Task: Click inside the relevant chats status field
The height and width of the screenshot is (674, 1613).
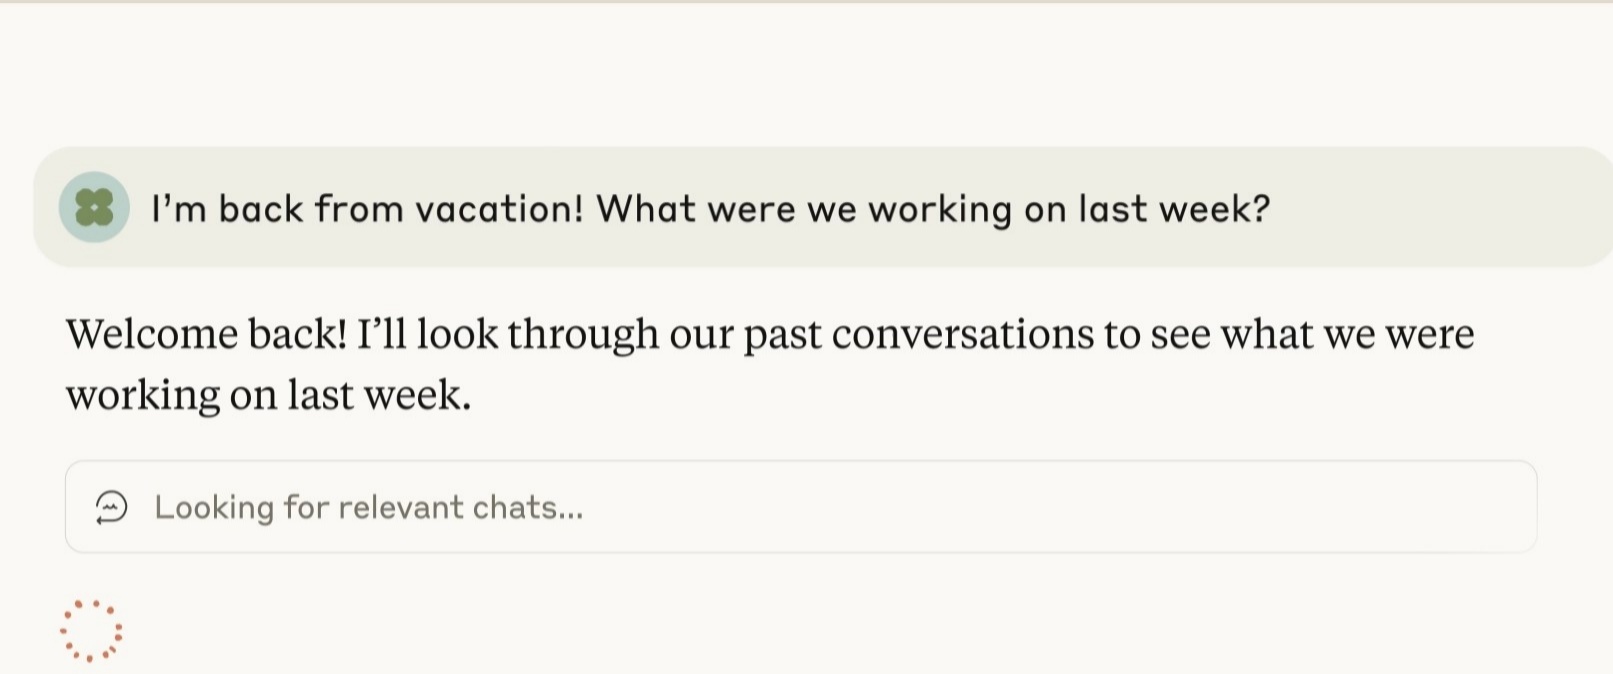Action: tap(800, 507)
